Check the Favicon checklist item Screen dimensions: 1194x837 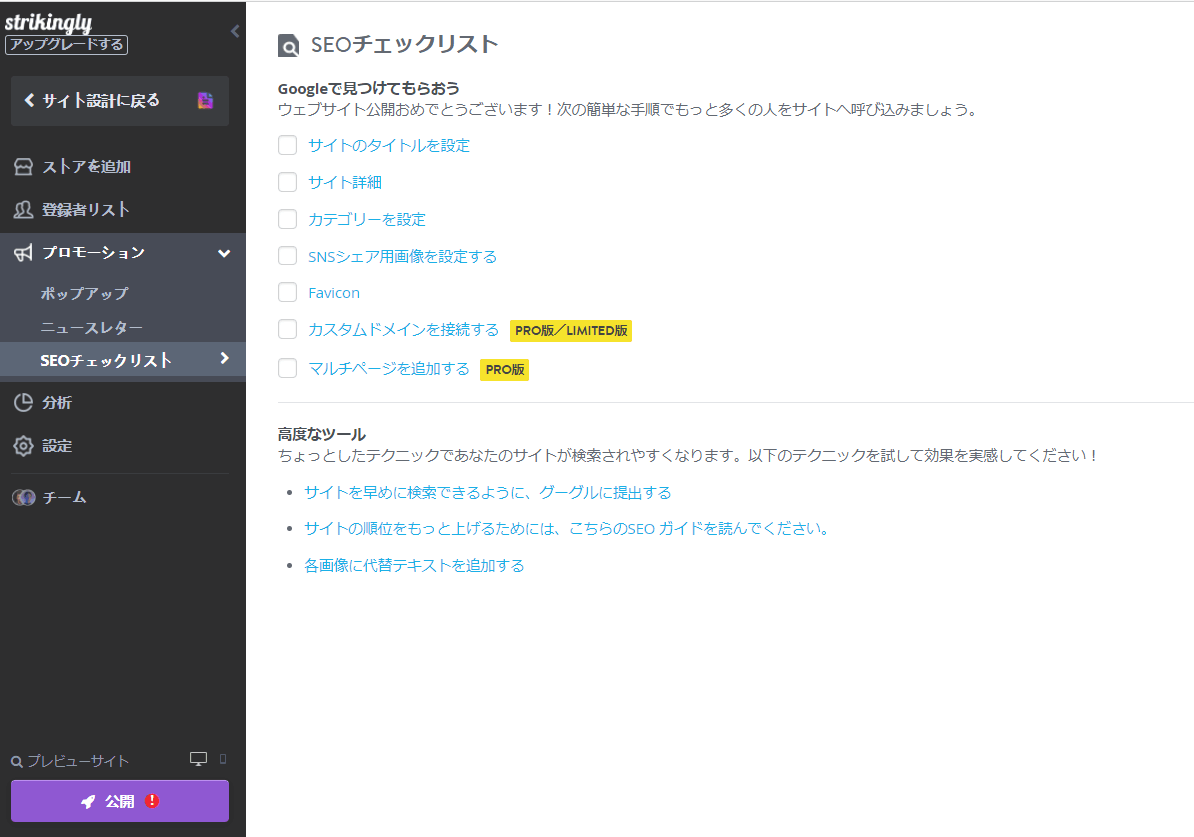pos(287,292)
